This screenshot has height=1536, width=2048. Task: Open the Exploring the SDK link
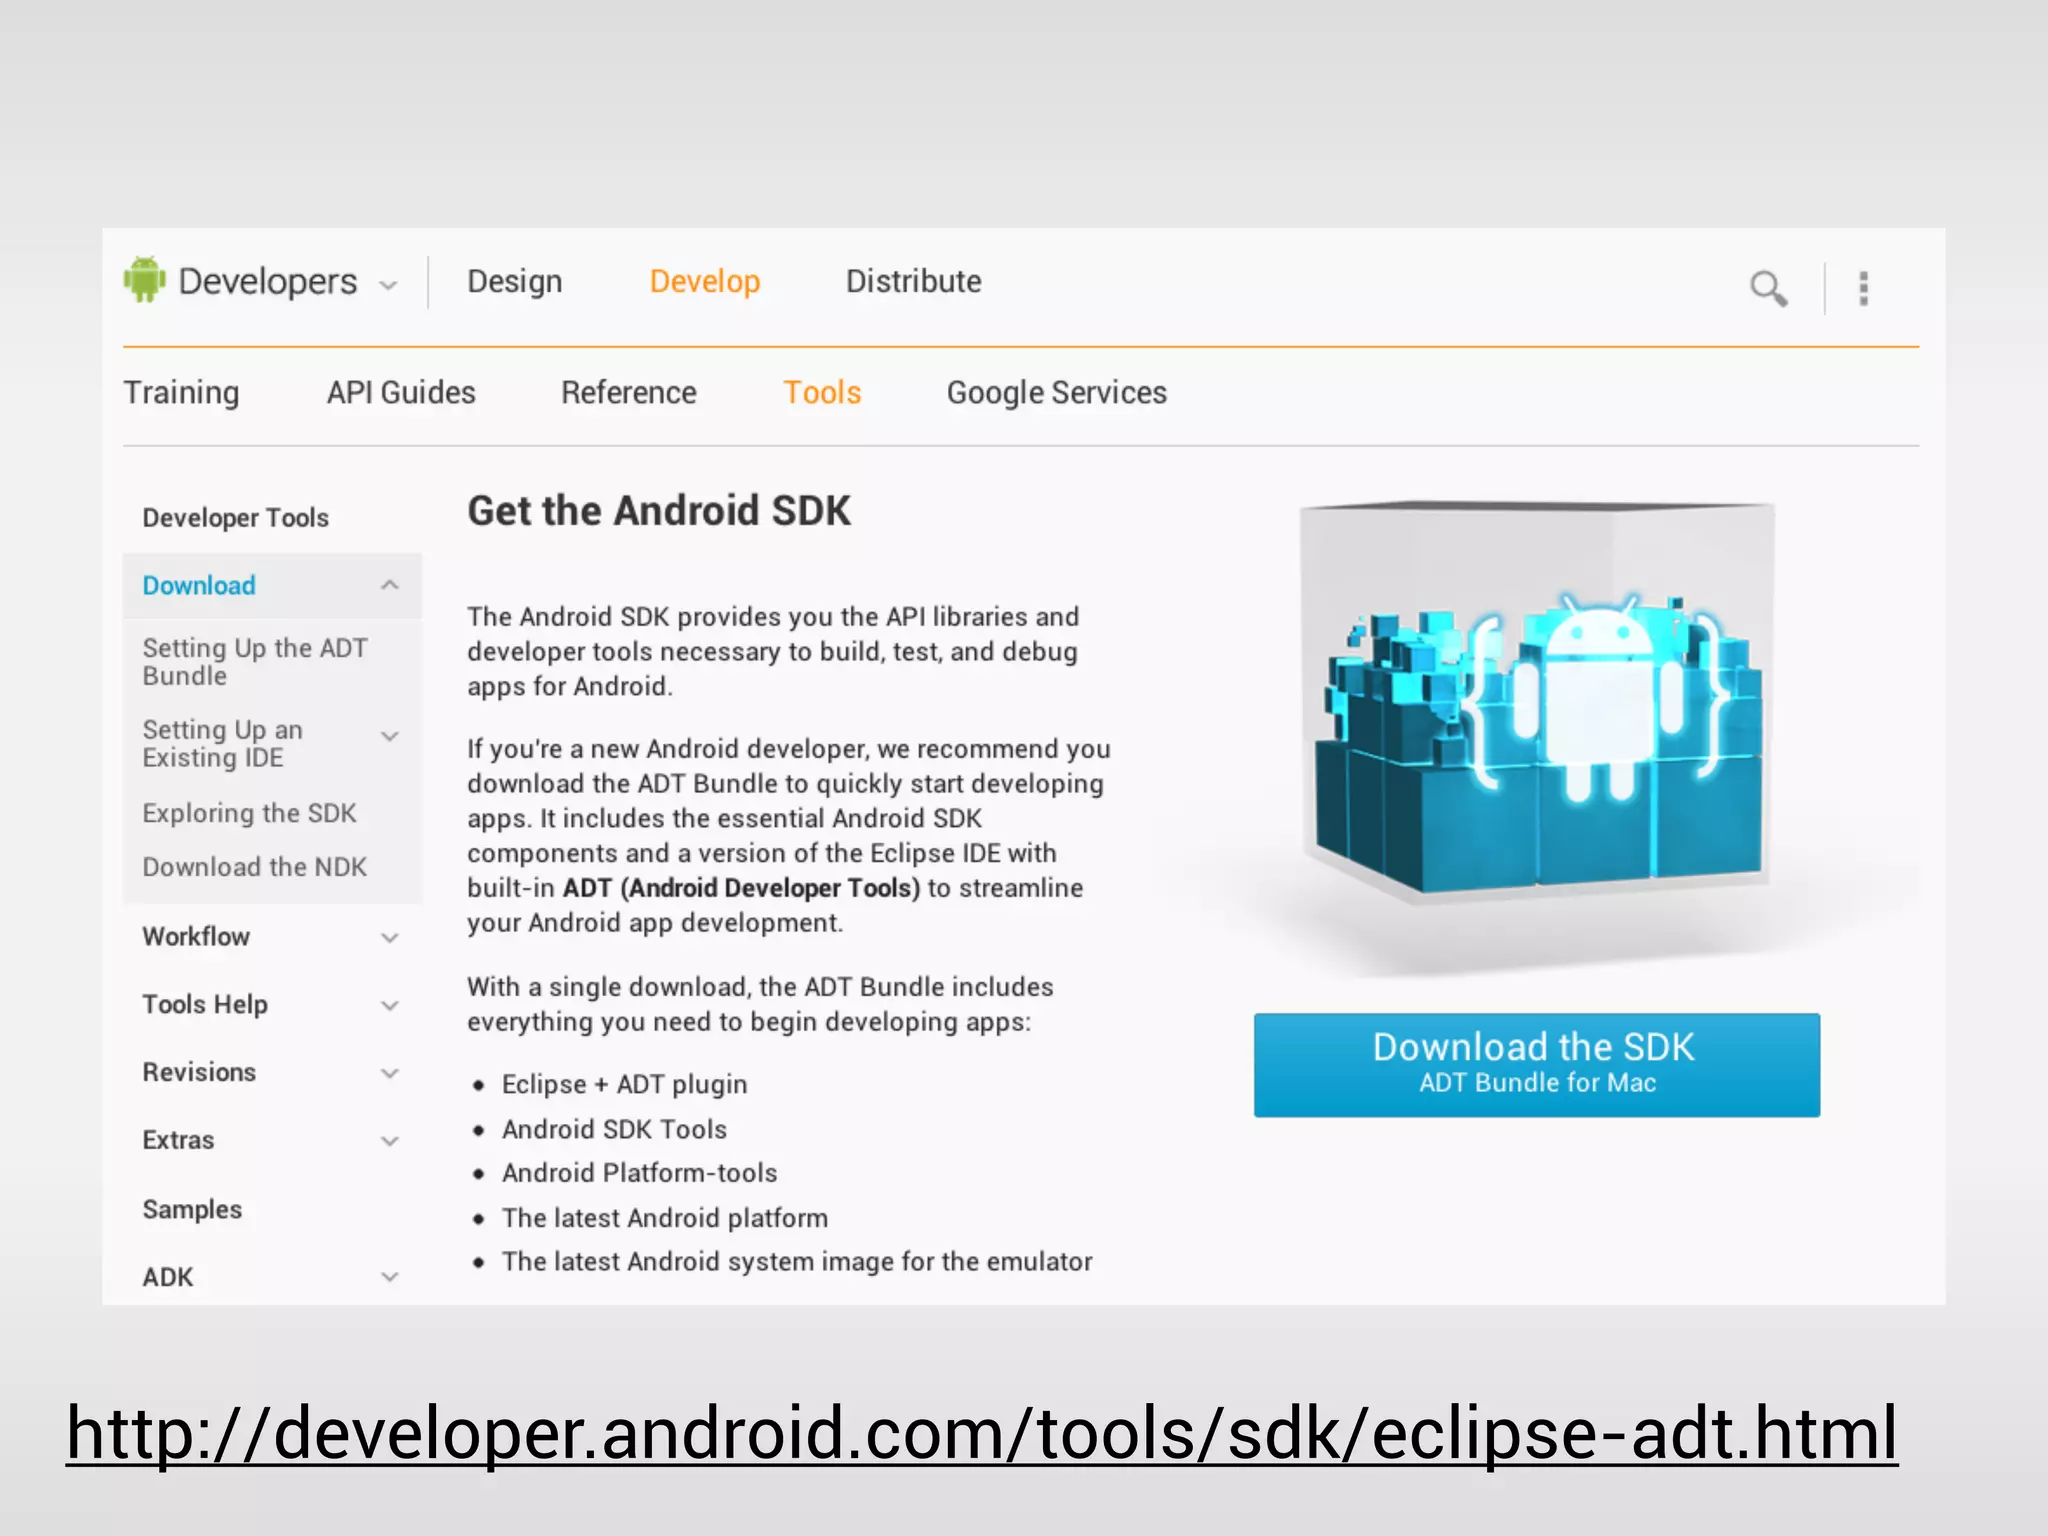click(x=249, y=813)
